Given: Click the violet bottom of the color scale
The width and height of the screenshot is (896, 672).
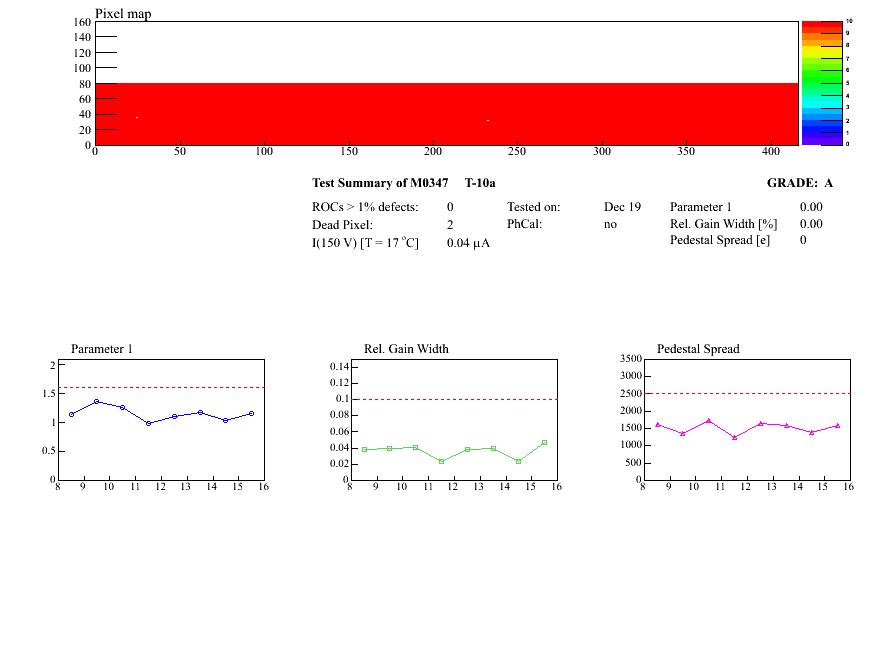Looking at the screenshot, I should pos(822,141).
